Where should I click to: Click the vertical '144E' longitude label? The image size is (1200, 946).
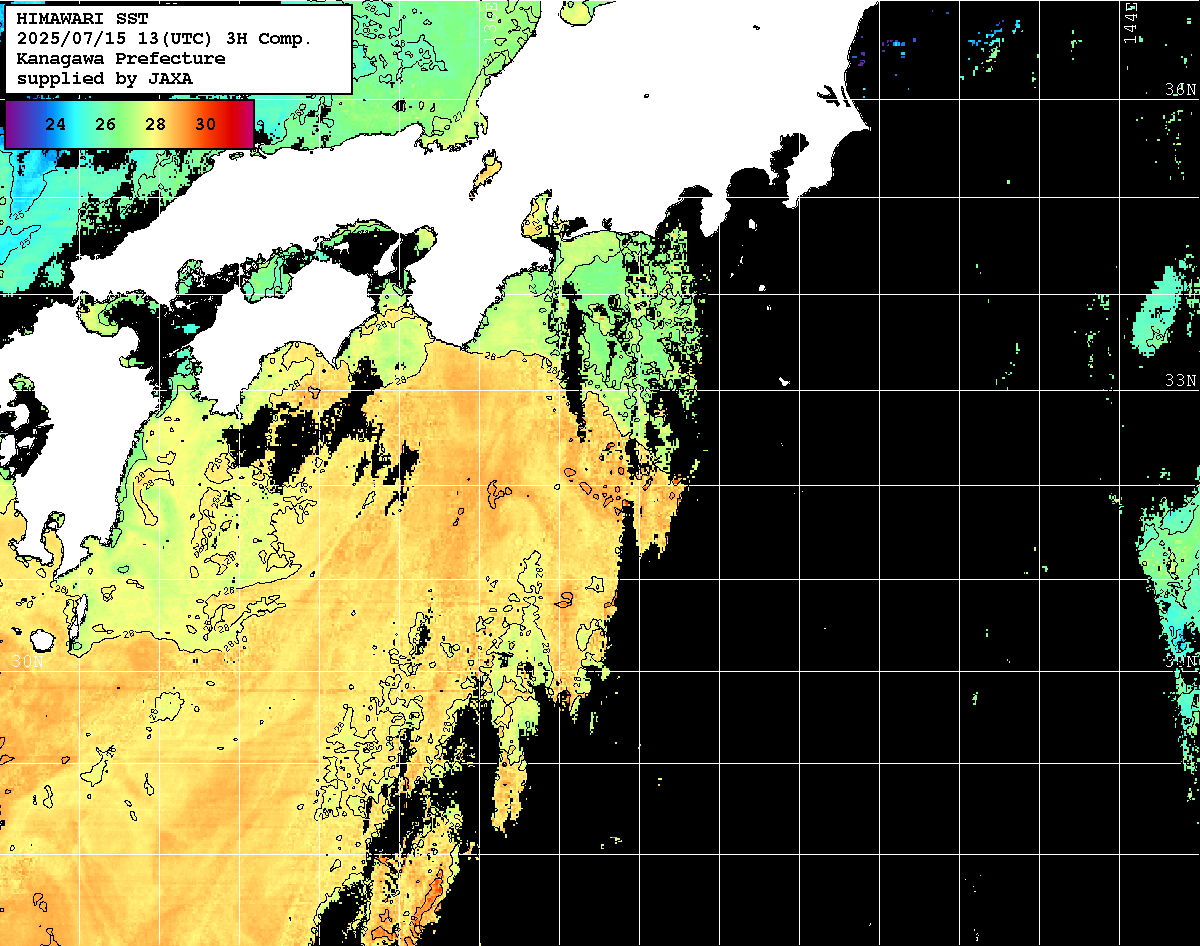point(1130,23)
